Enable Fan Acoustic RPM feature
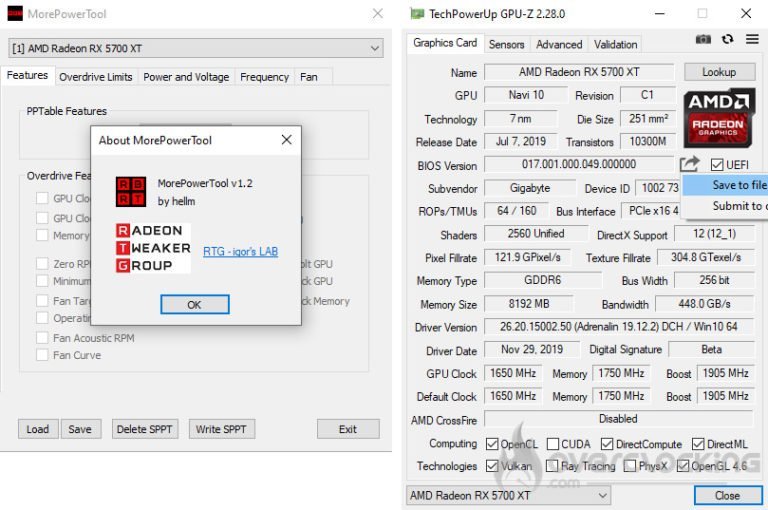Image resolution: width=768 pixels, height=510 pixels. coord(42,338)
